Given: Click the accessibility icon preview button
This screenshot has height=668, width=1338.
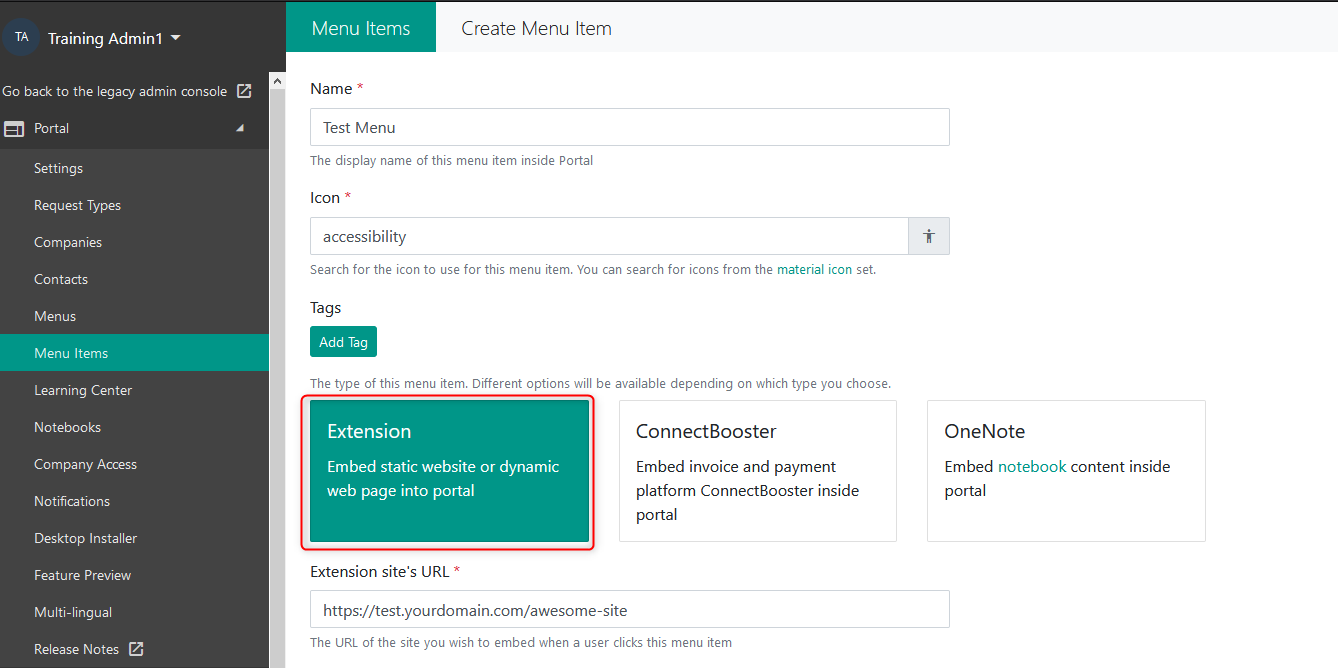Looking at the screenshot, I should coord(929,236).
